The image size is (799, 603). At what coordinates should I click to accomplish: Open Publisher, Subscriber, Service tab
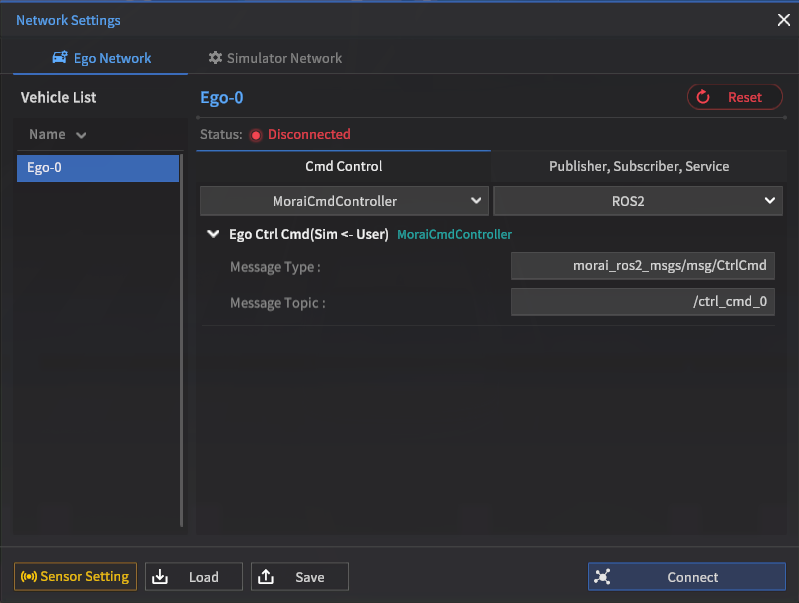pos(638,166)
